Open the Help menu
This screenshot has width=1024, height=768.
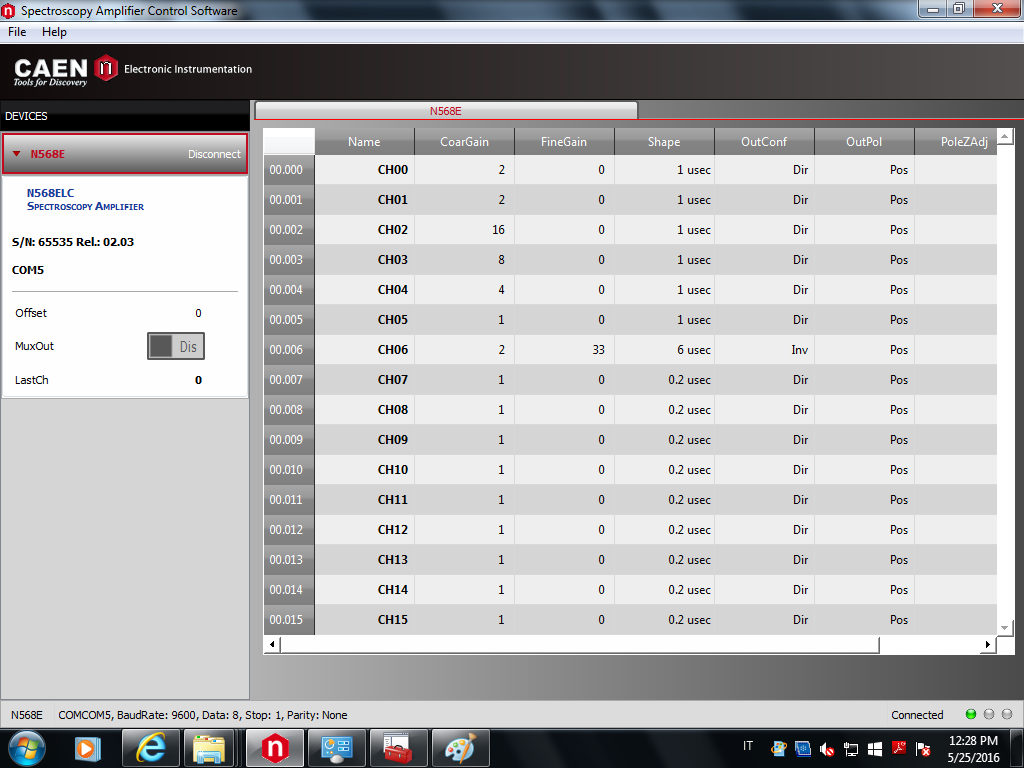pyautogui.click(x=54, y=32)
